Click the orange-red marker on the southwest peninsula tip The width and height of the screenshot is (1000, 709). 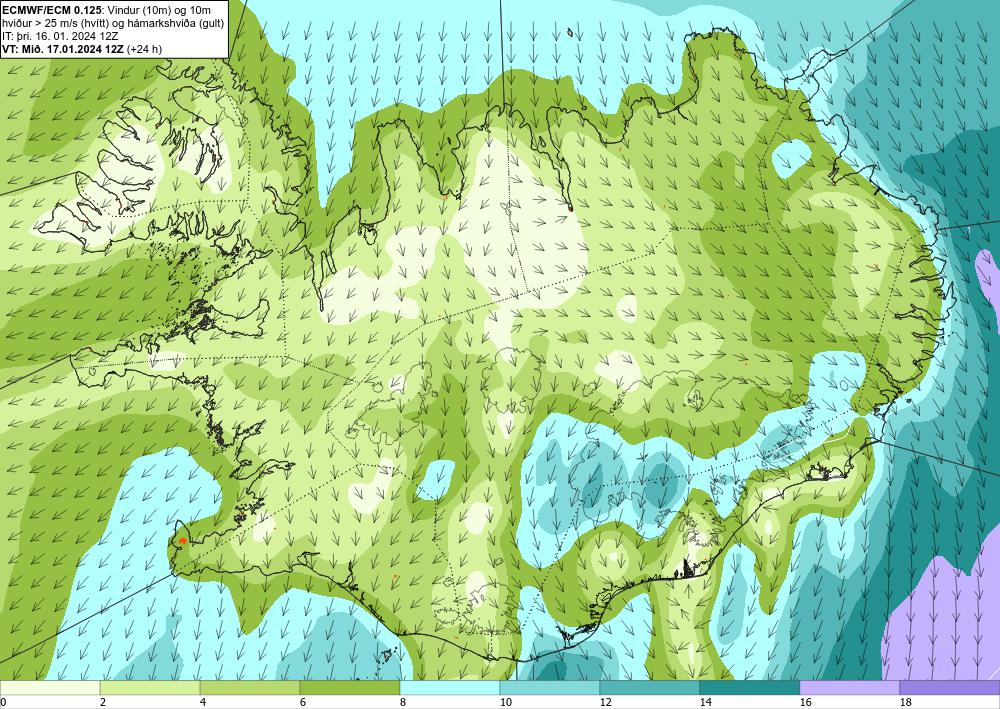182,541
